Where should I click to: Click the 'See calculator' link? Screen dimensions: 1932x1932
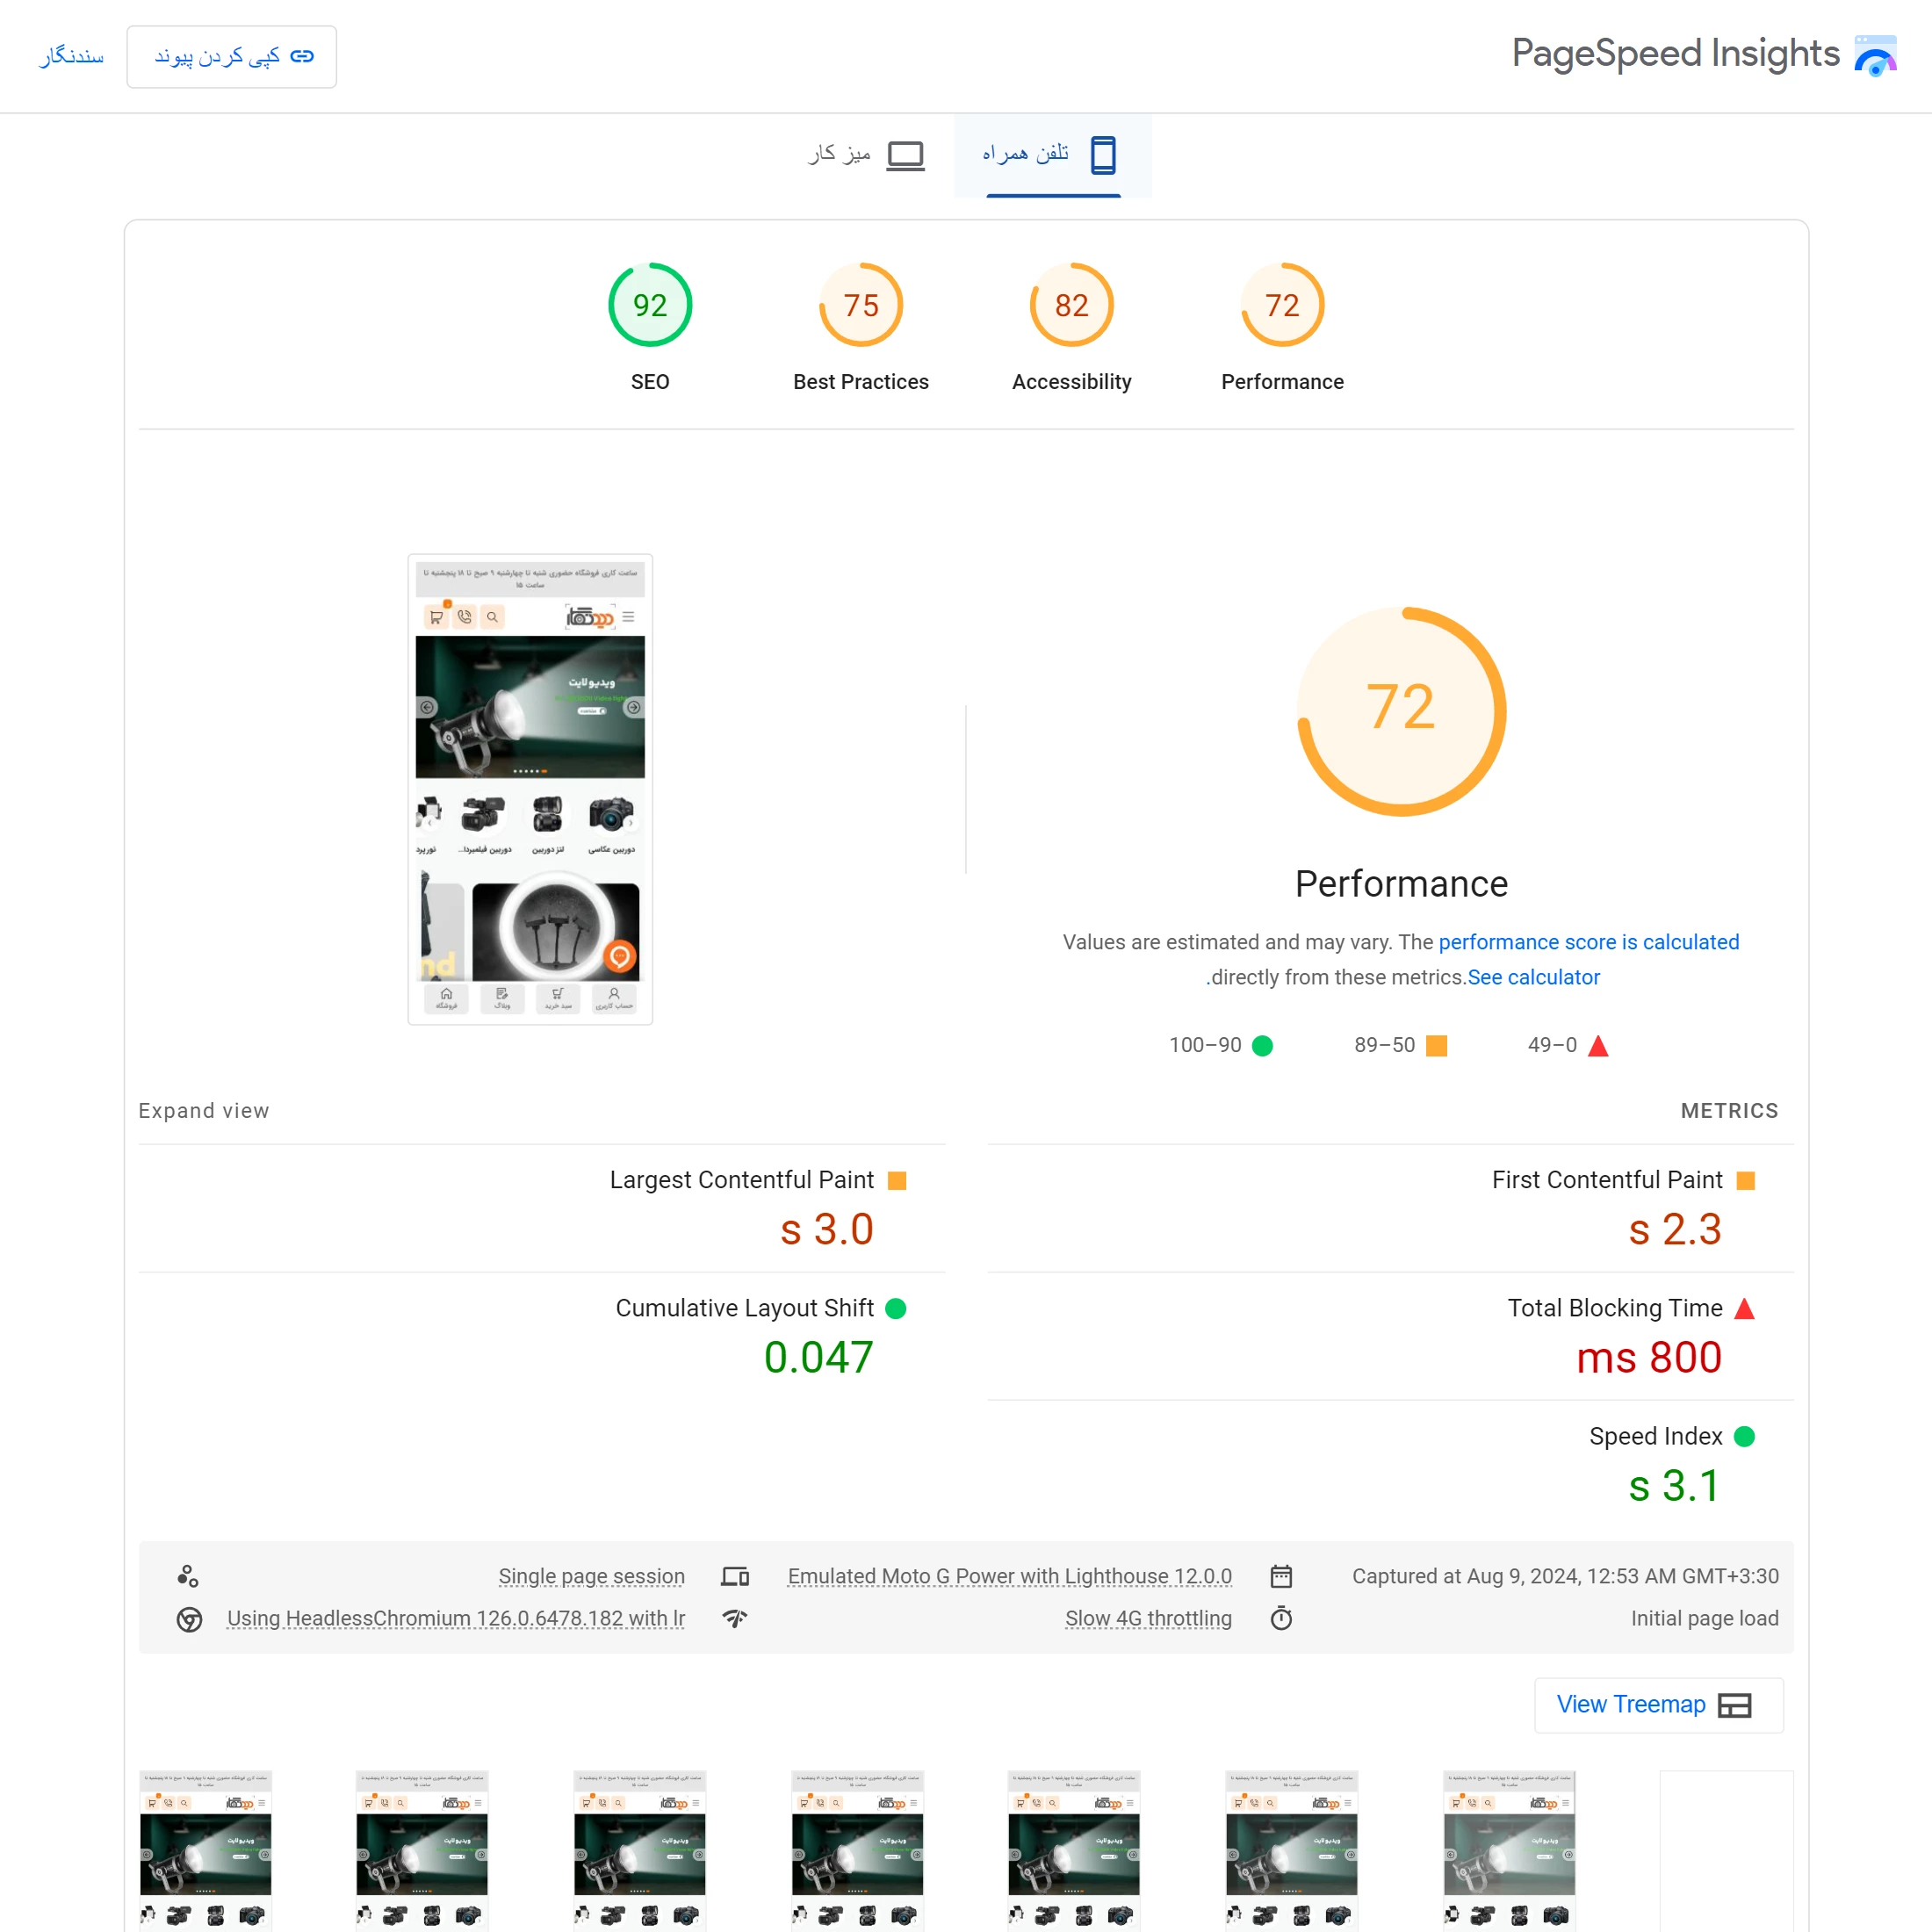coord(1533,977)
